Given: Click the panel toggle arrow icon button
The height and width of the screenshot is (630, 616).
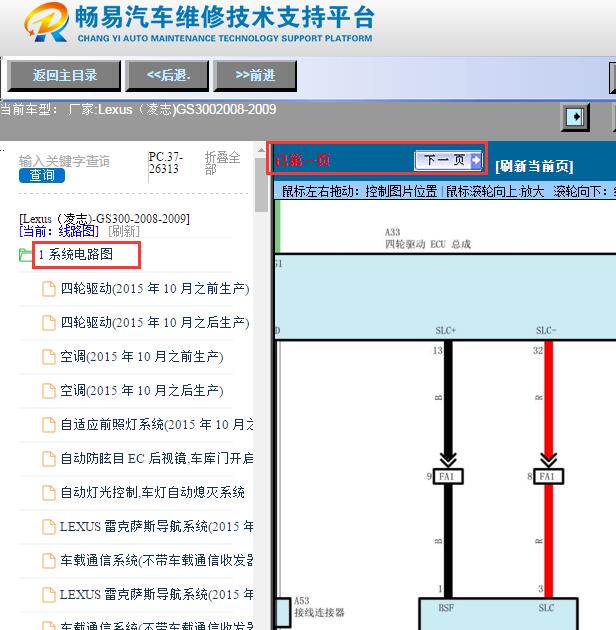Looking at the screenshot, I should tap(575, 117).
